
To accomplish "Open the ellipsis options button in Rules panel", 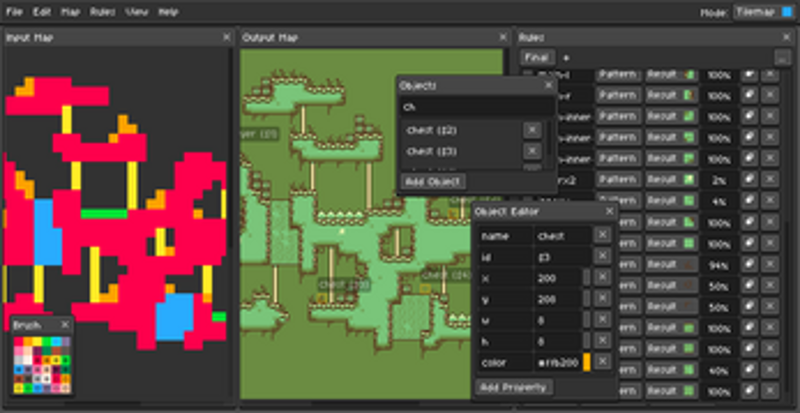I will pos(782,58).
